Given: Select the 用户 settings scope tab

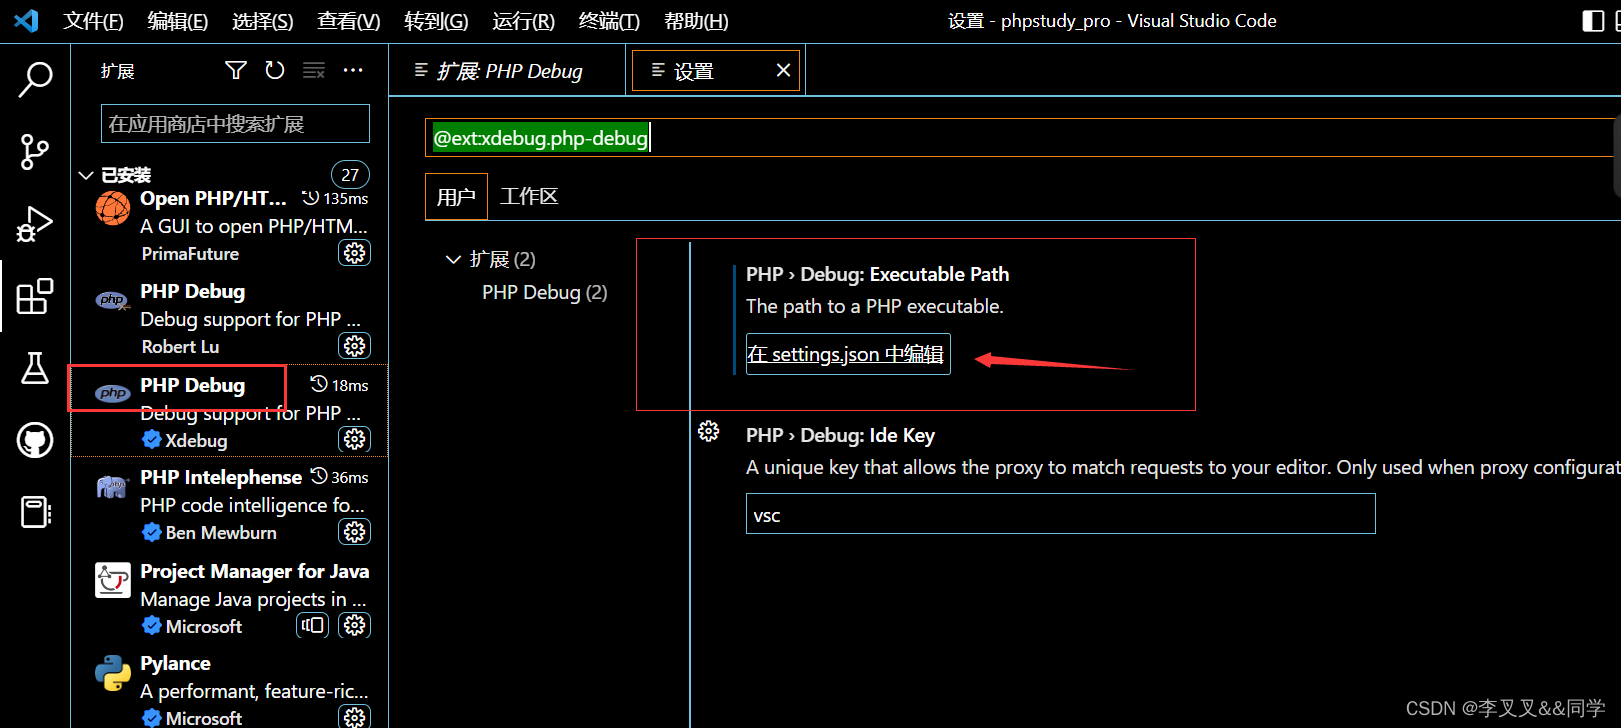Looking at the screenshot, I should pos(456,196).
